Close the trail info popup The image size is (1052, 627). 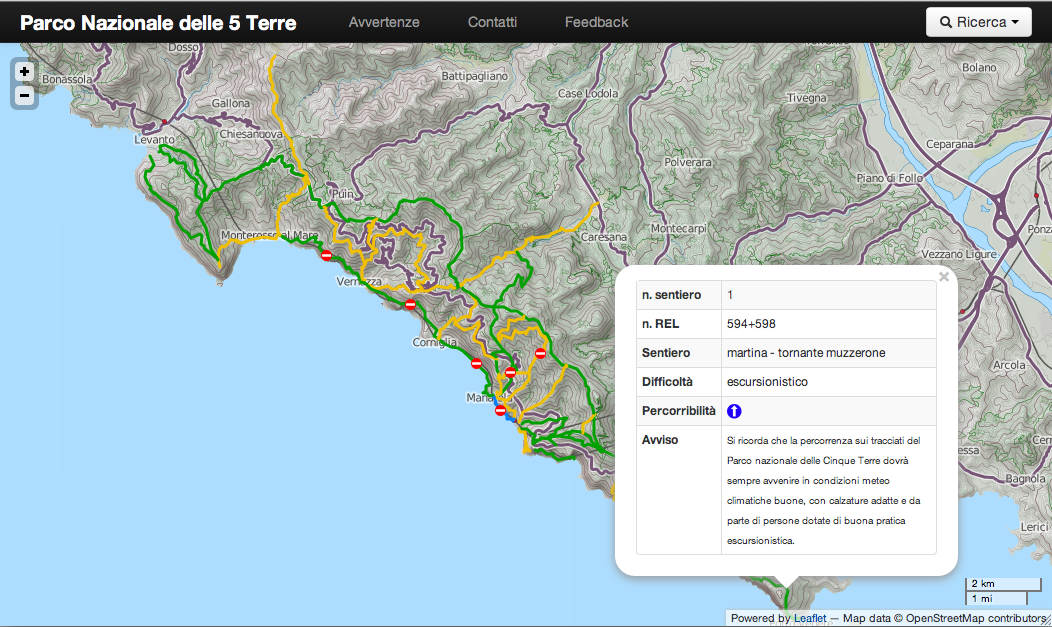tap(943, 276)
